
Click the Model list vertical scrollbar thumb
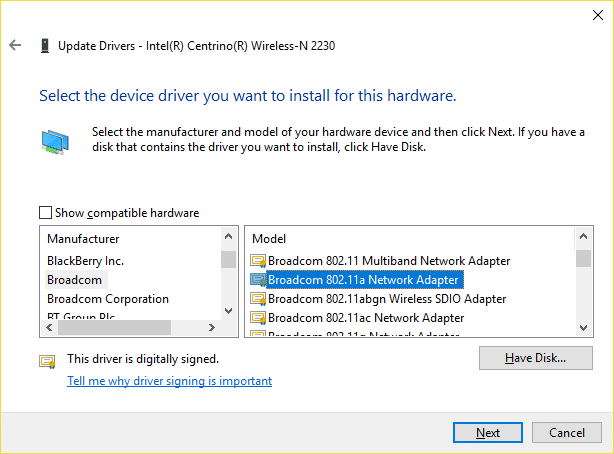[x=583, y=259]
